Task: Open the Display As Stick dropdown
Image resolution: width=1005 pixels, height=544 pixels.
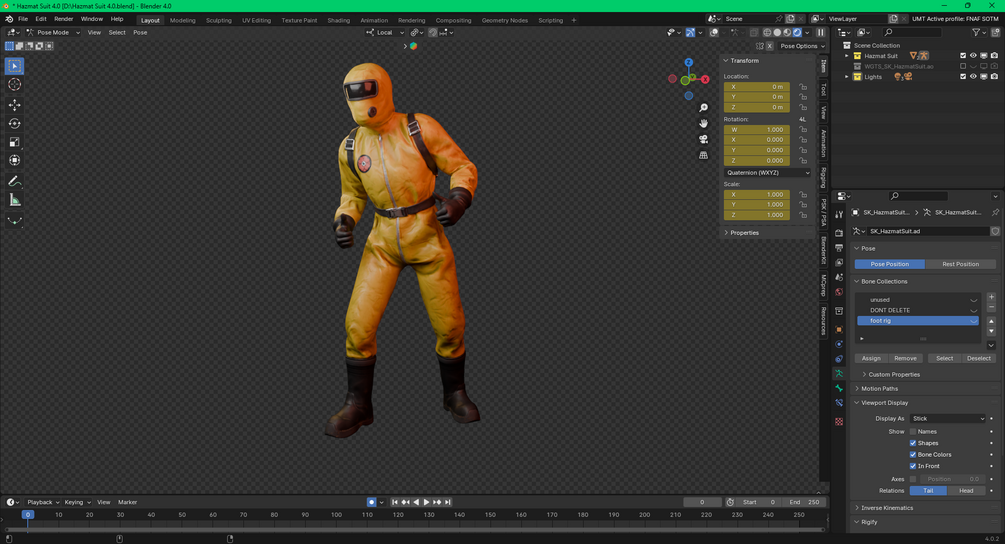Action: coord(948,419)
